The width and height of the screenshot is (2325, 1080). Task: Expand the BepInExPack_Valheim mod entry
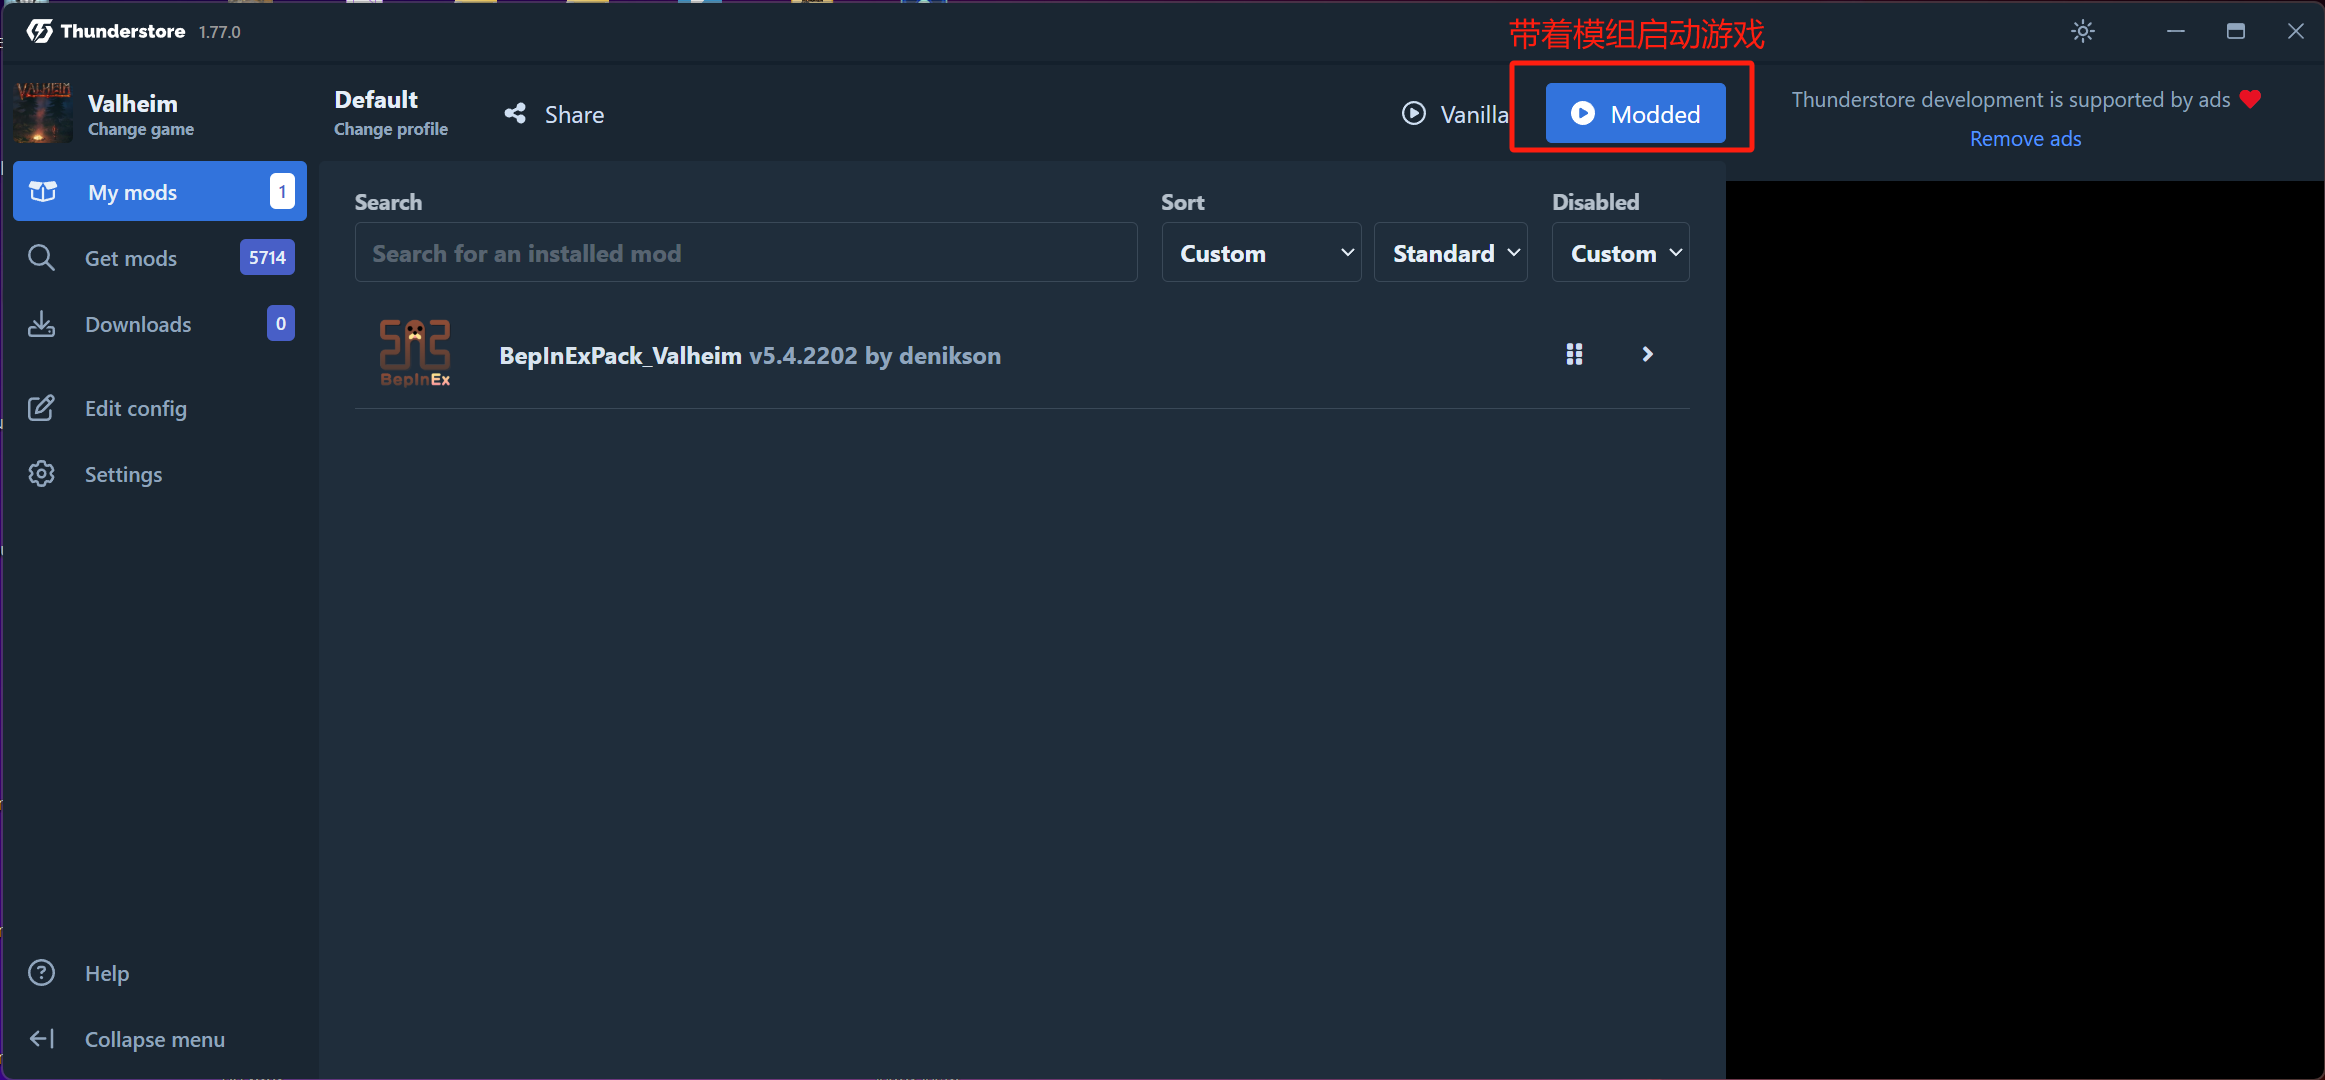point(1647,354)
